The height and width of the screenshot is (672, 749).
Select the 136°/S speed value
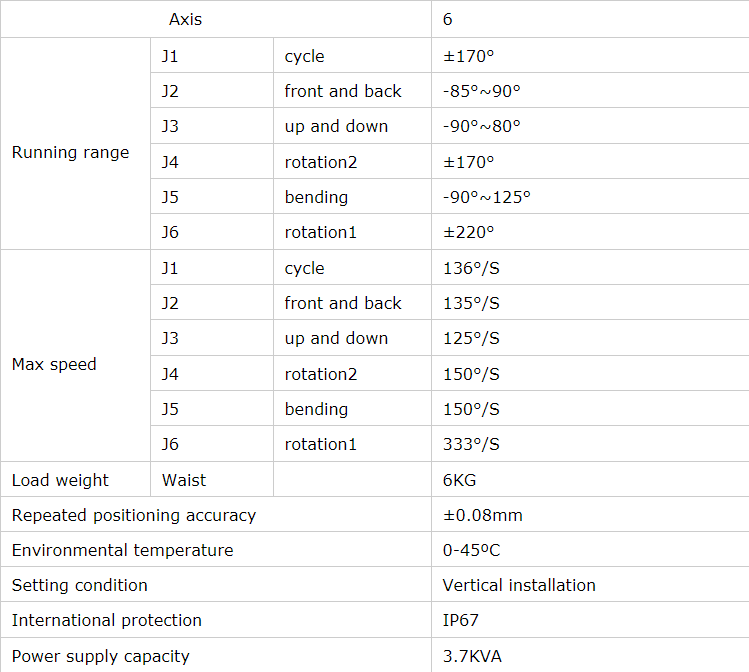point(471,268)
